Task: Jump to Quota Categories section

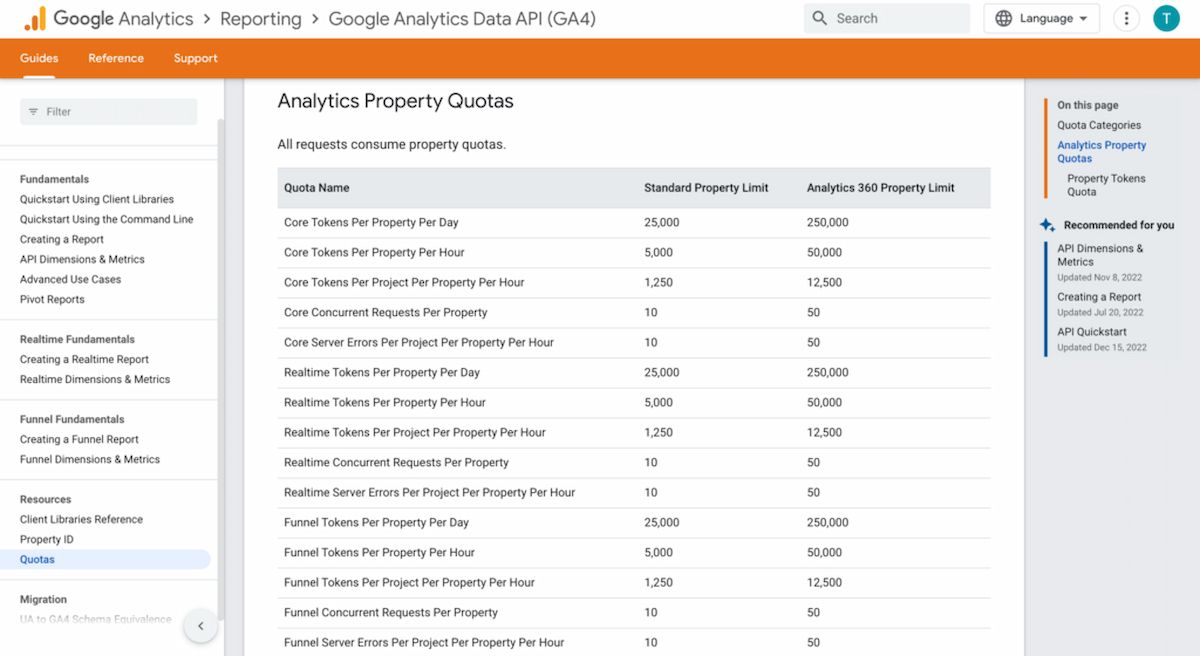Action: (1099, 125)
